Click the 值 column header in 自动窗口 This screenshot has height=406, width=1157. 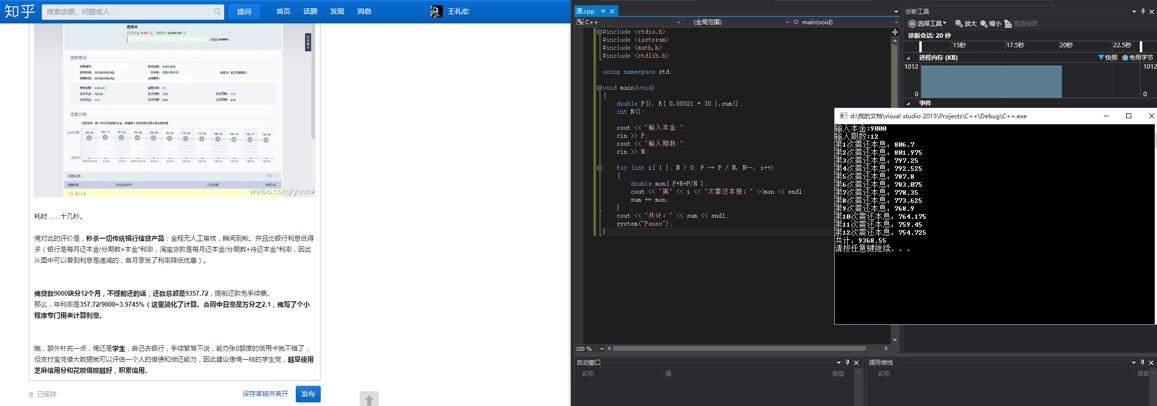pos(669,374)
